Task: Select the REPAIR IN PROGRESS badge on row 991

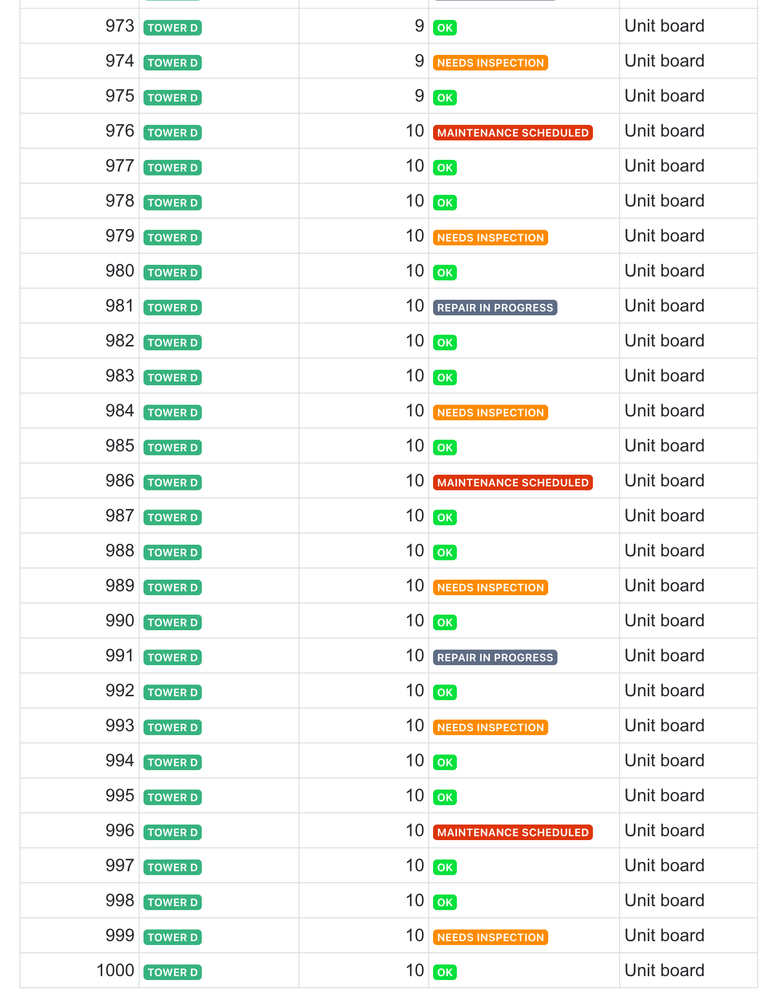Action: 495,657
